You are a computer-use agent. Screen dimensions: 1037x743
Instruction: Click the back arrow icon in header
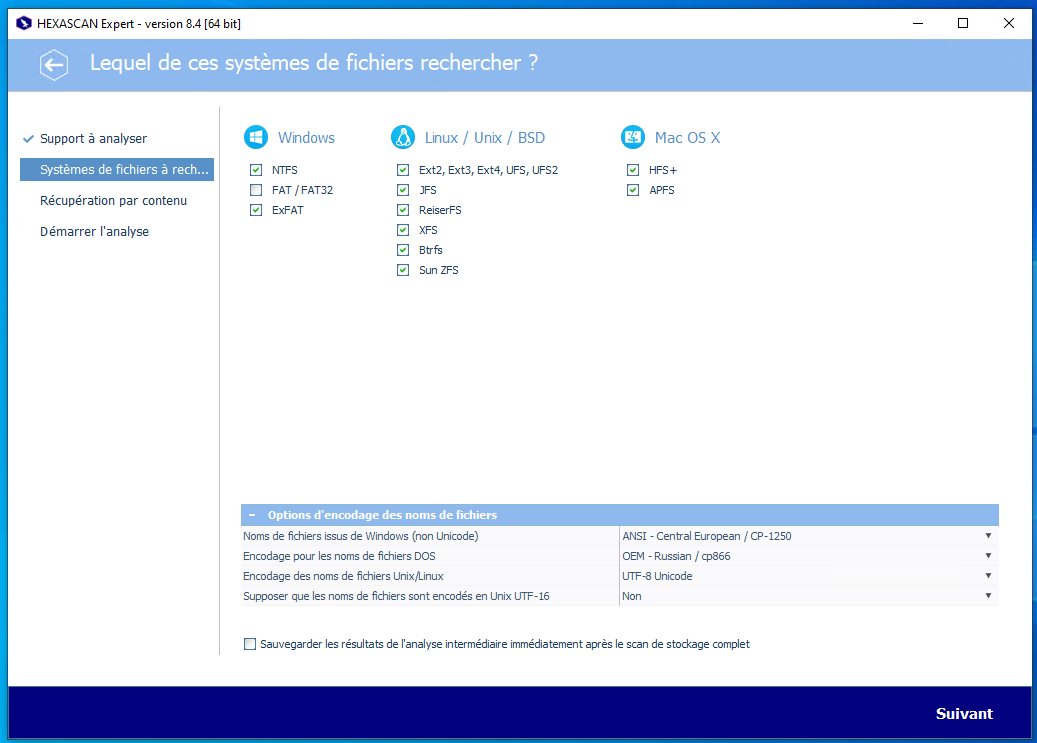54,65
